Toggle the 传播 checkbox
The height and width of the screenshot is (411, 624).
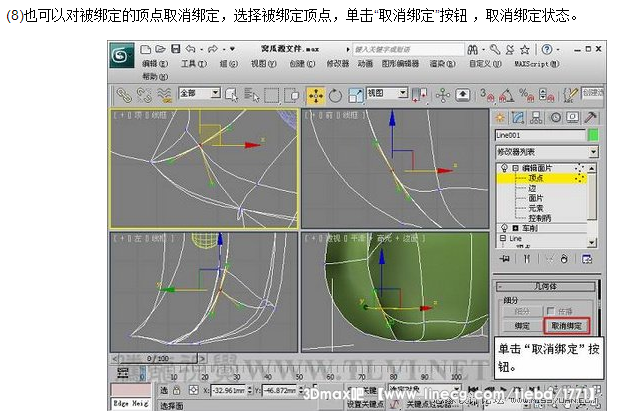551,311
